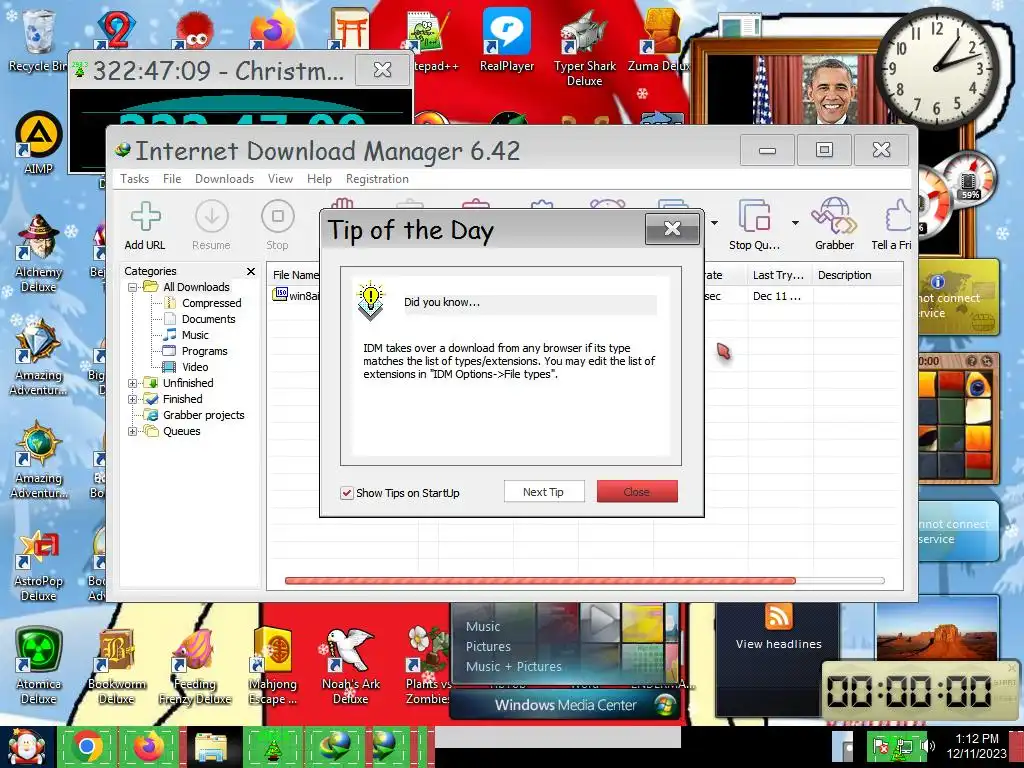Viewport: 1024px width, 768px height.
Task: Click the taskbar date and time
Action: click(976, 746)
